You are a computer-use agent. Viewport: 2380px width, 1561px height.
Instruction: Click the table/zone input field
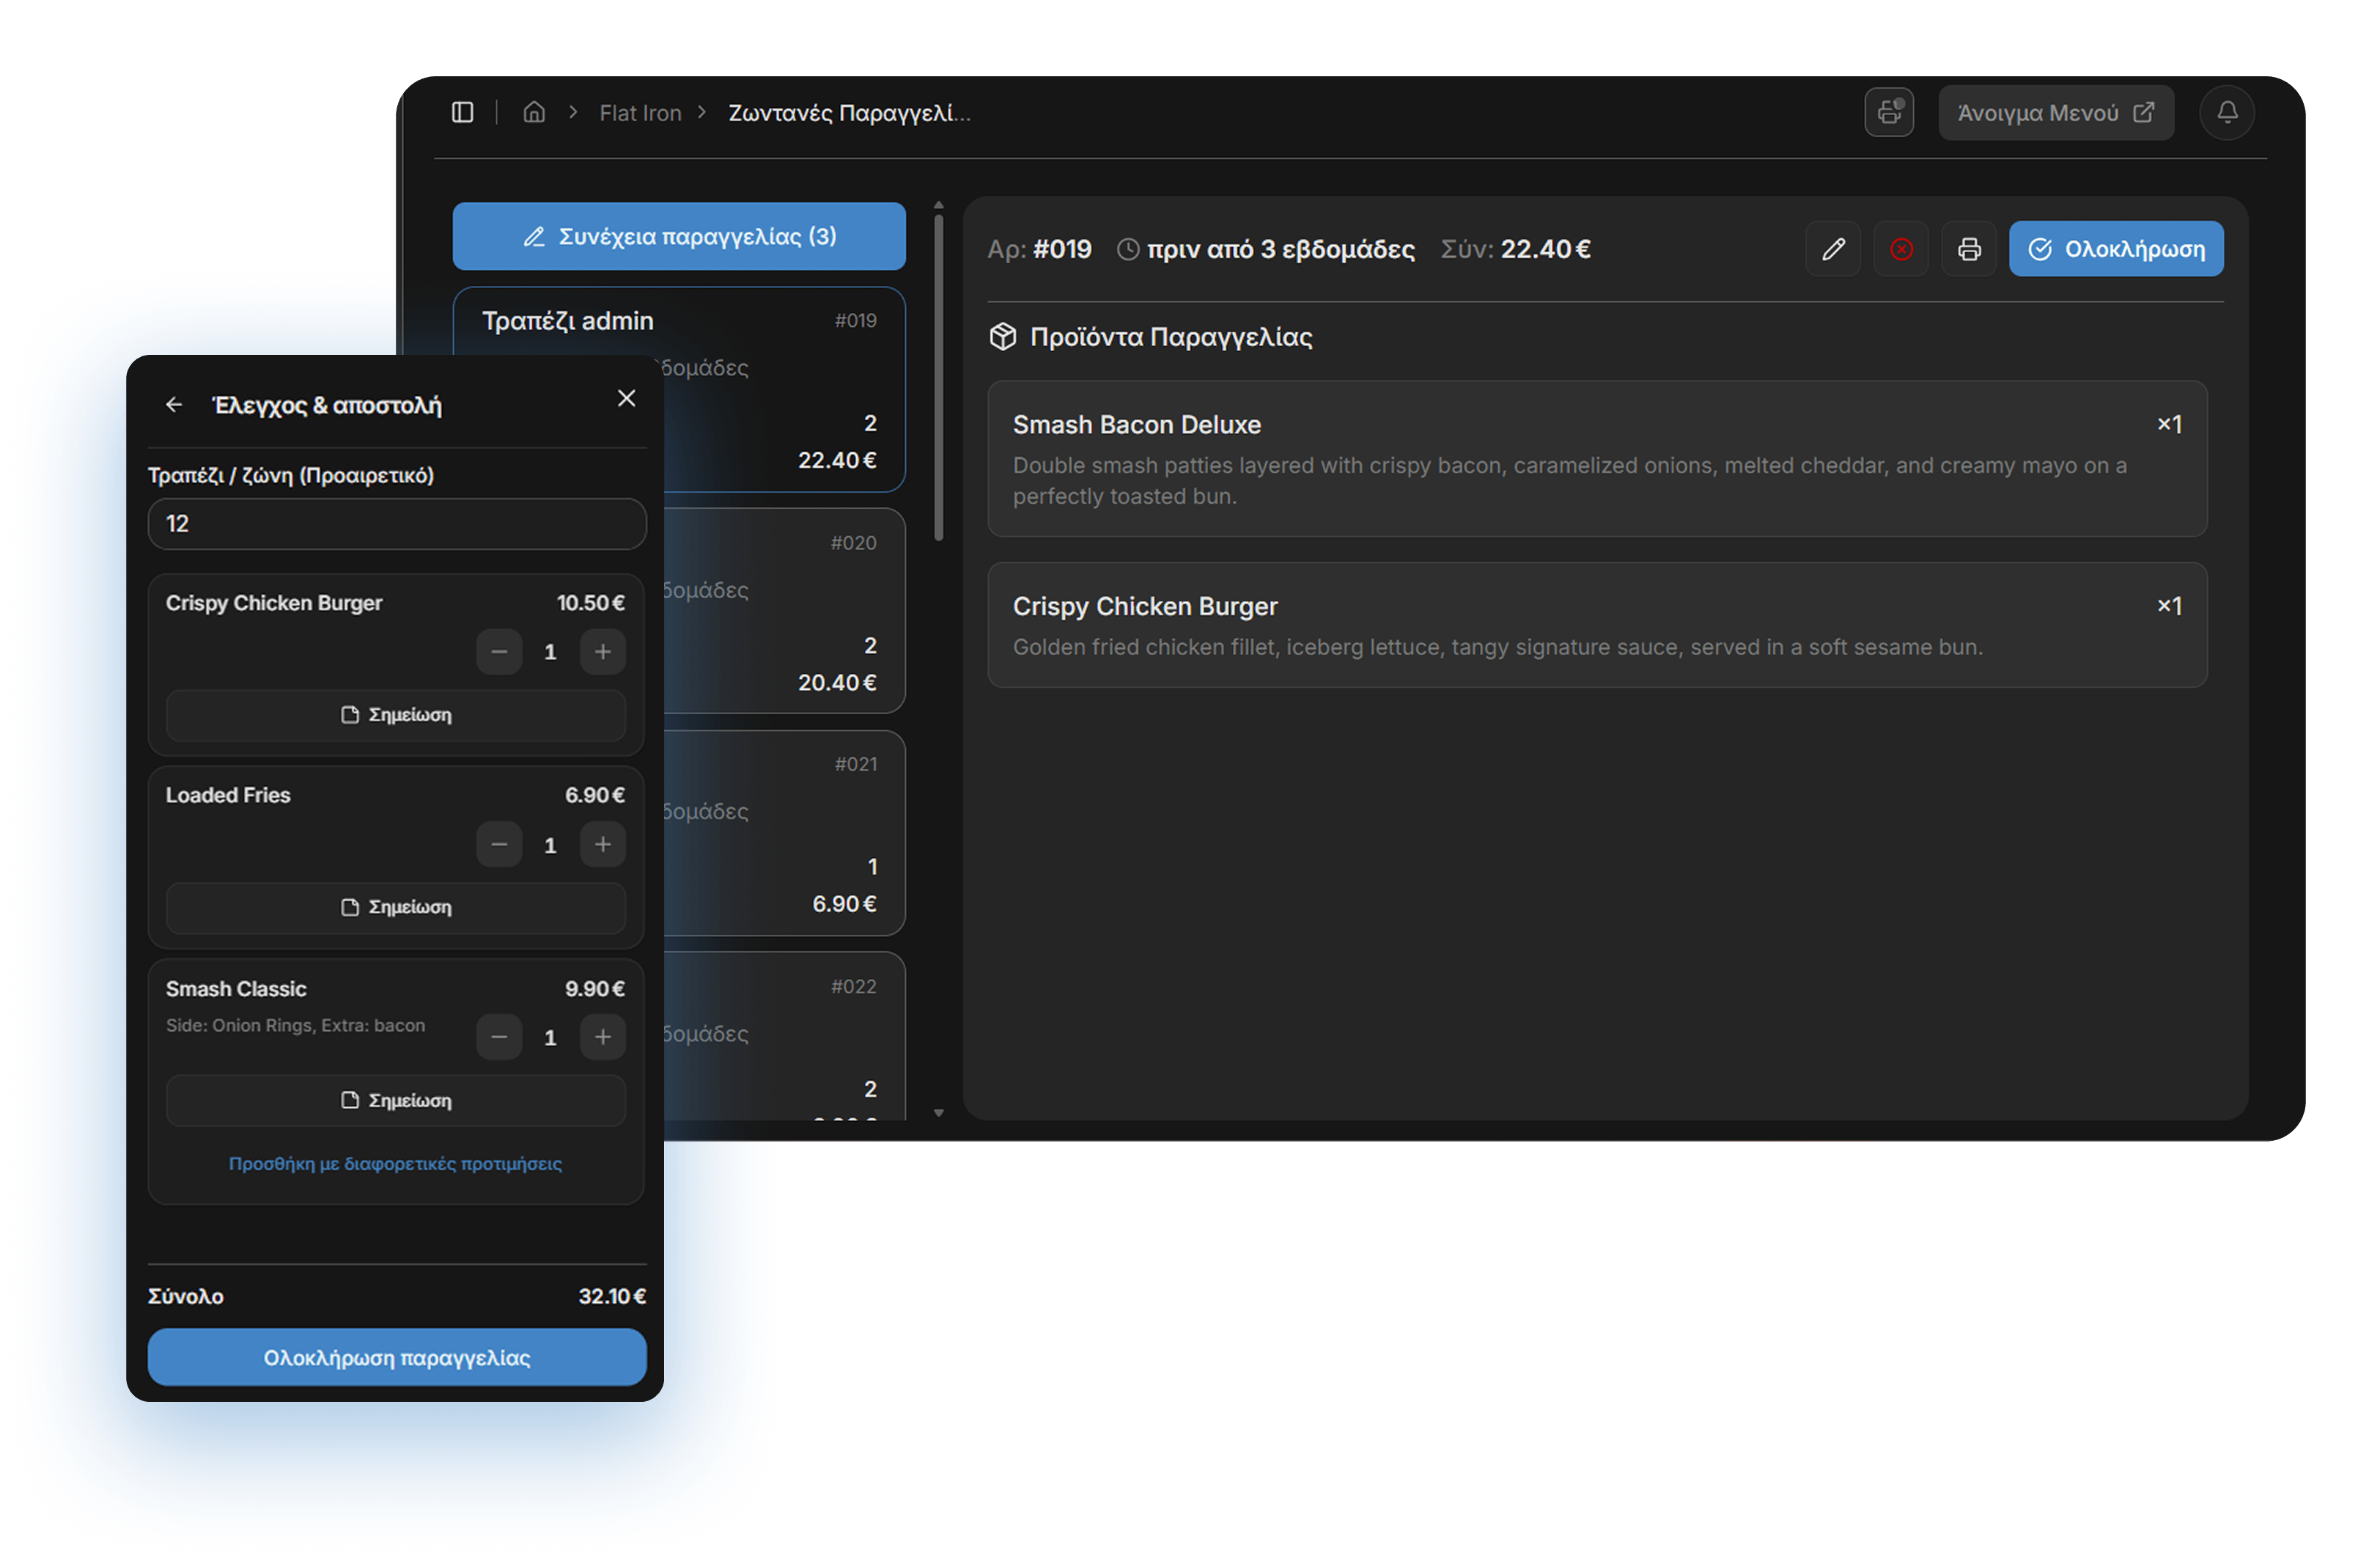click(x=396, y=524)
